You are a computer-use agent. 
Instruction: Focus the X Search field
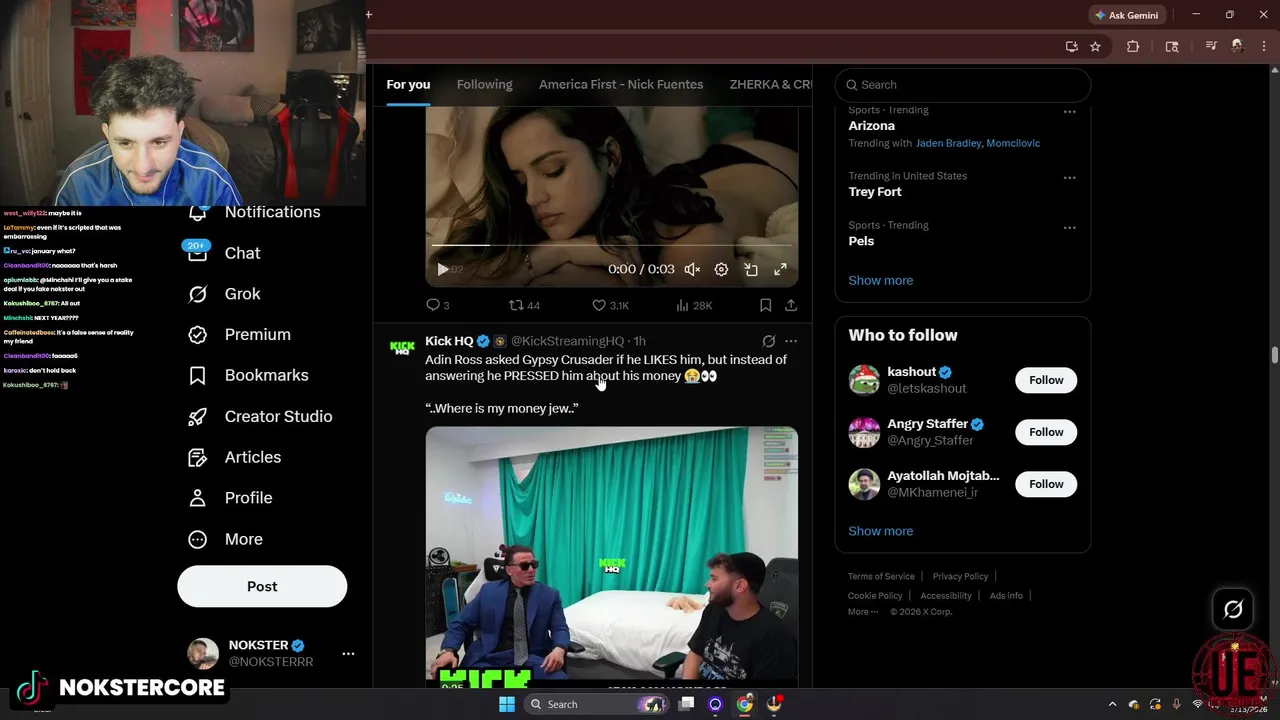click(962, 85)
